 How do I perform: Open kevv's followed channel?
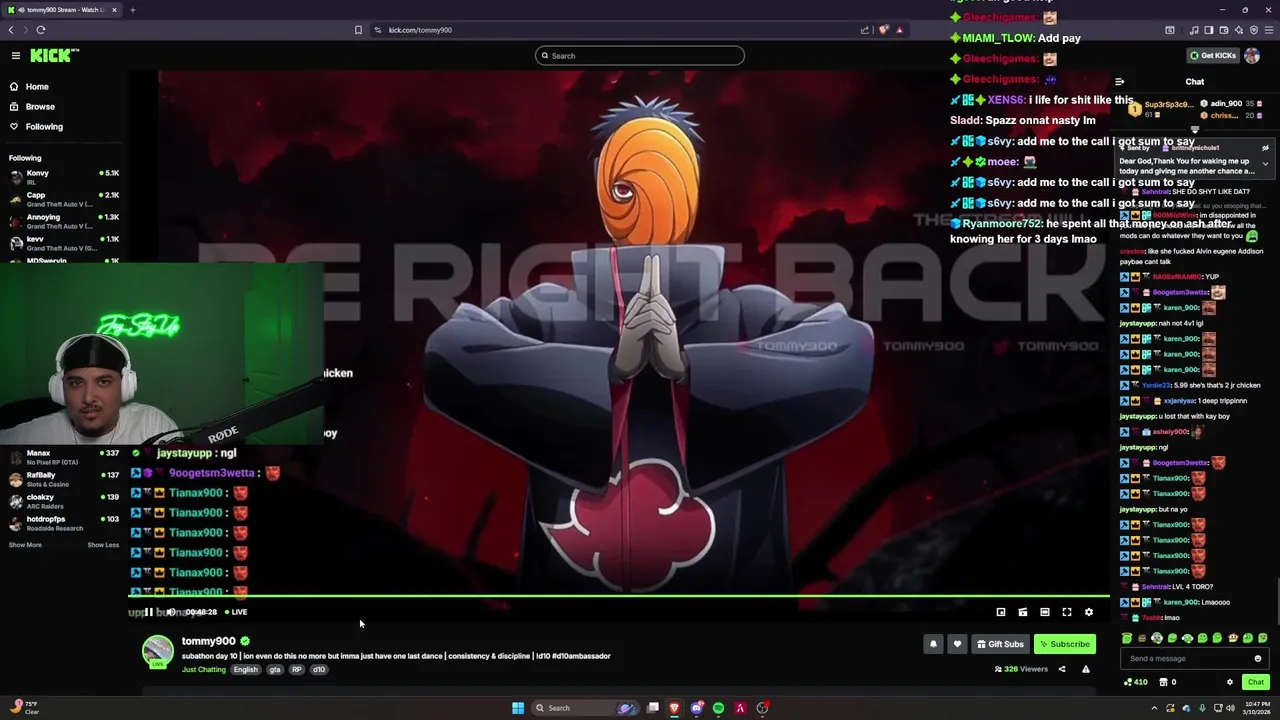pos(64,242)
